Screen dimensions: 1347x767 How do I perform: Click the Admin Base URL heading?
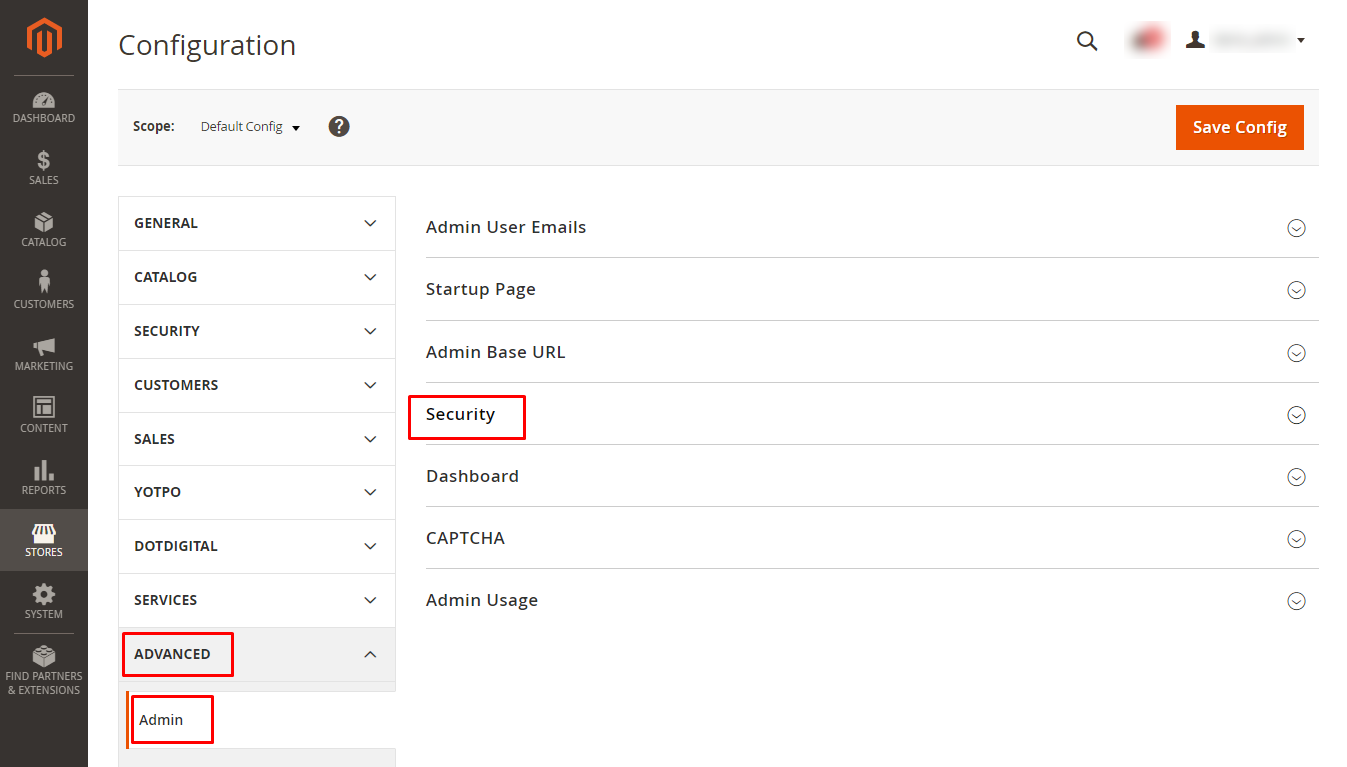click(496, 352)
